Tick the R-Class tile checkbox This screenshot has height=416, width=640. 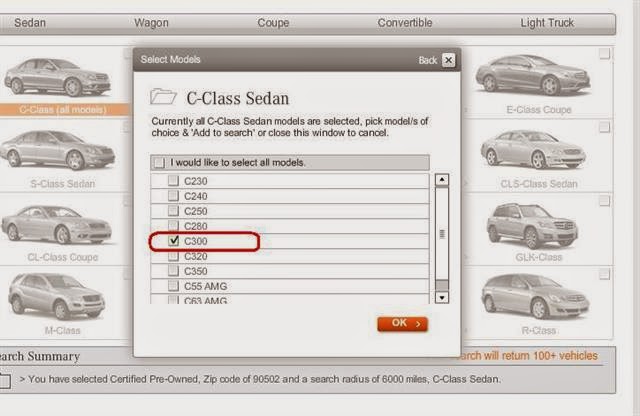604,274
